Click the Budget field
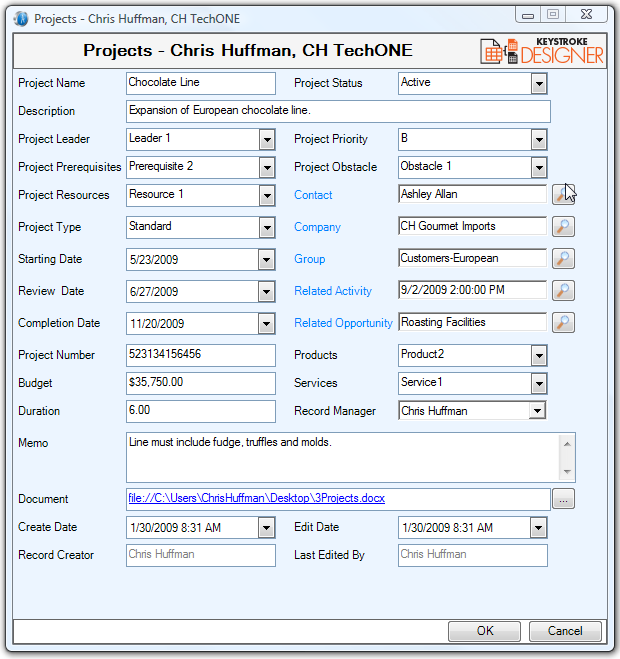 coord(201,383)
